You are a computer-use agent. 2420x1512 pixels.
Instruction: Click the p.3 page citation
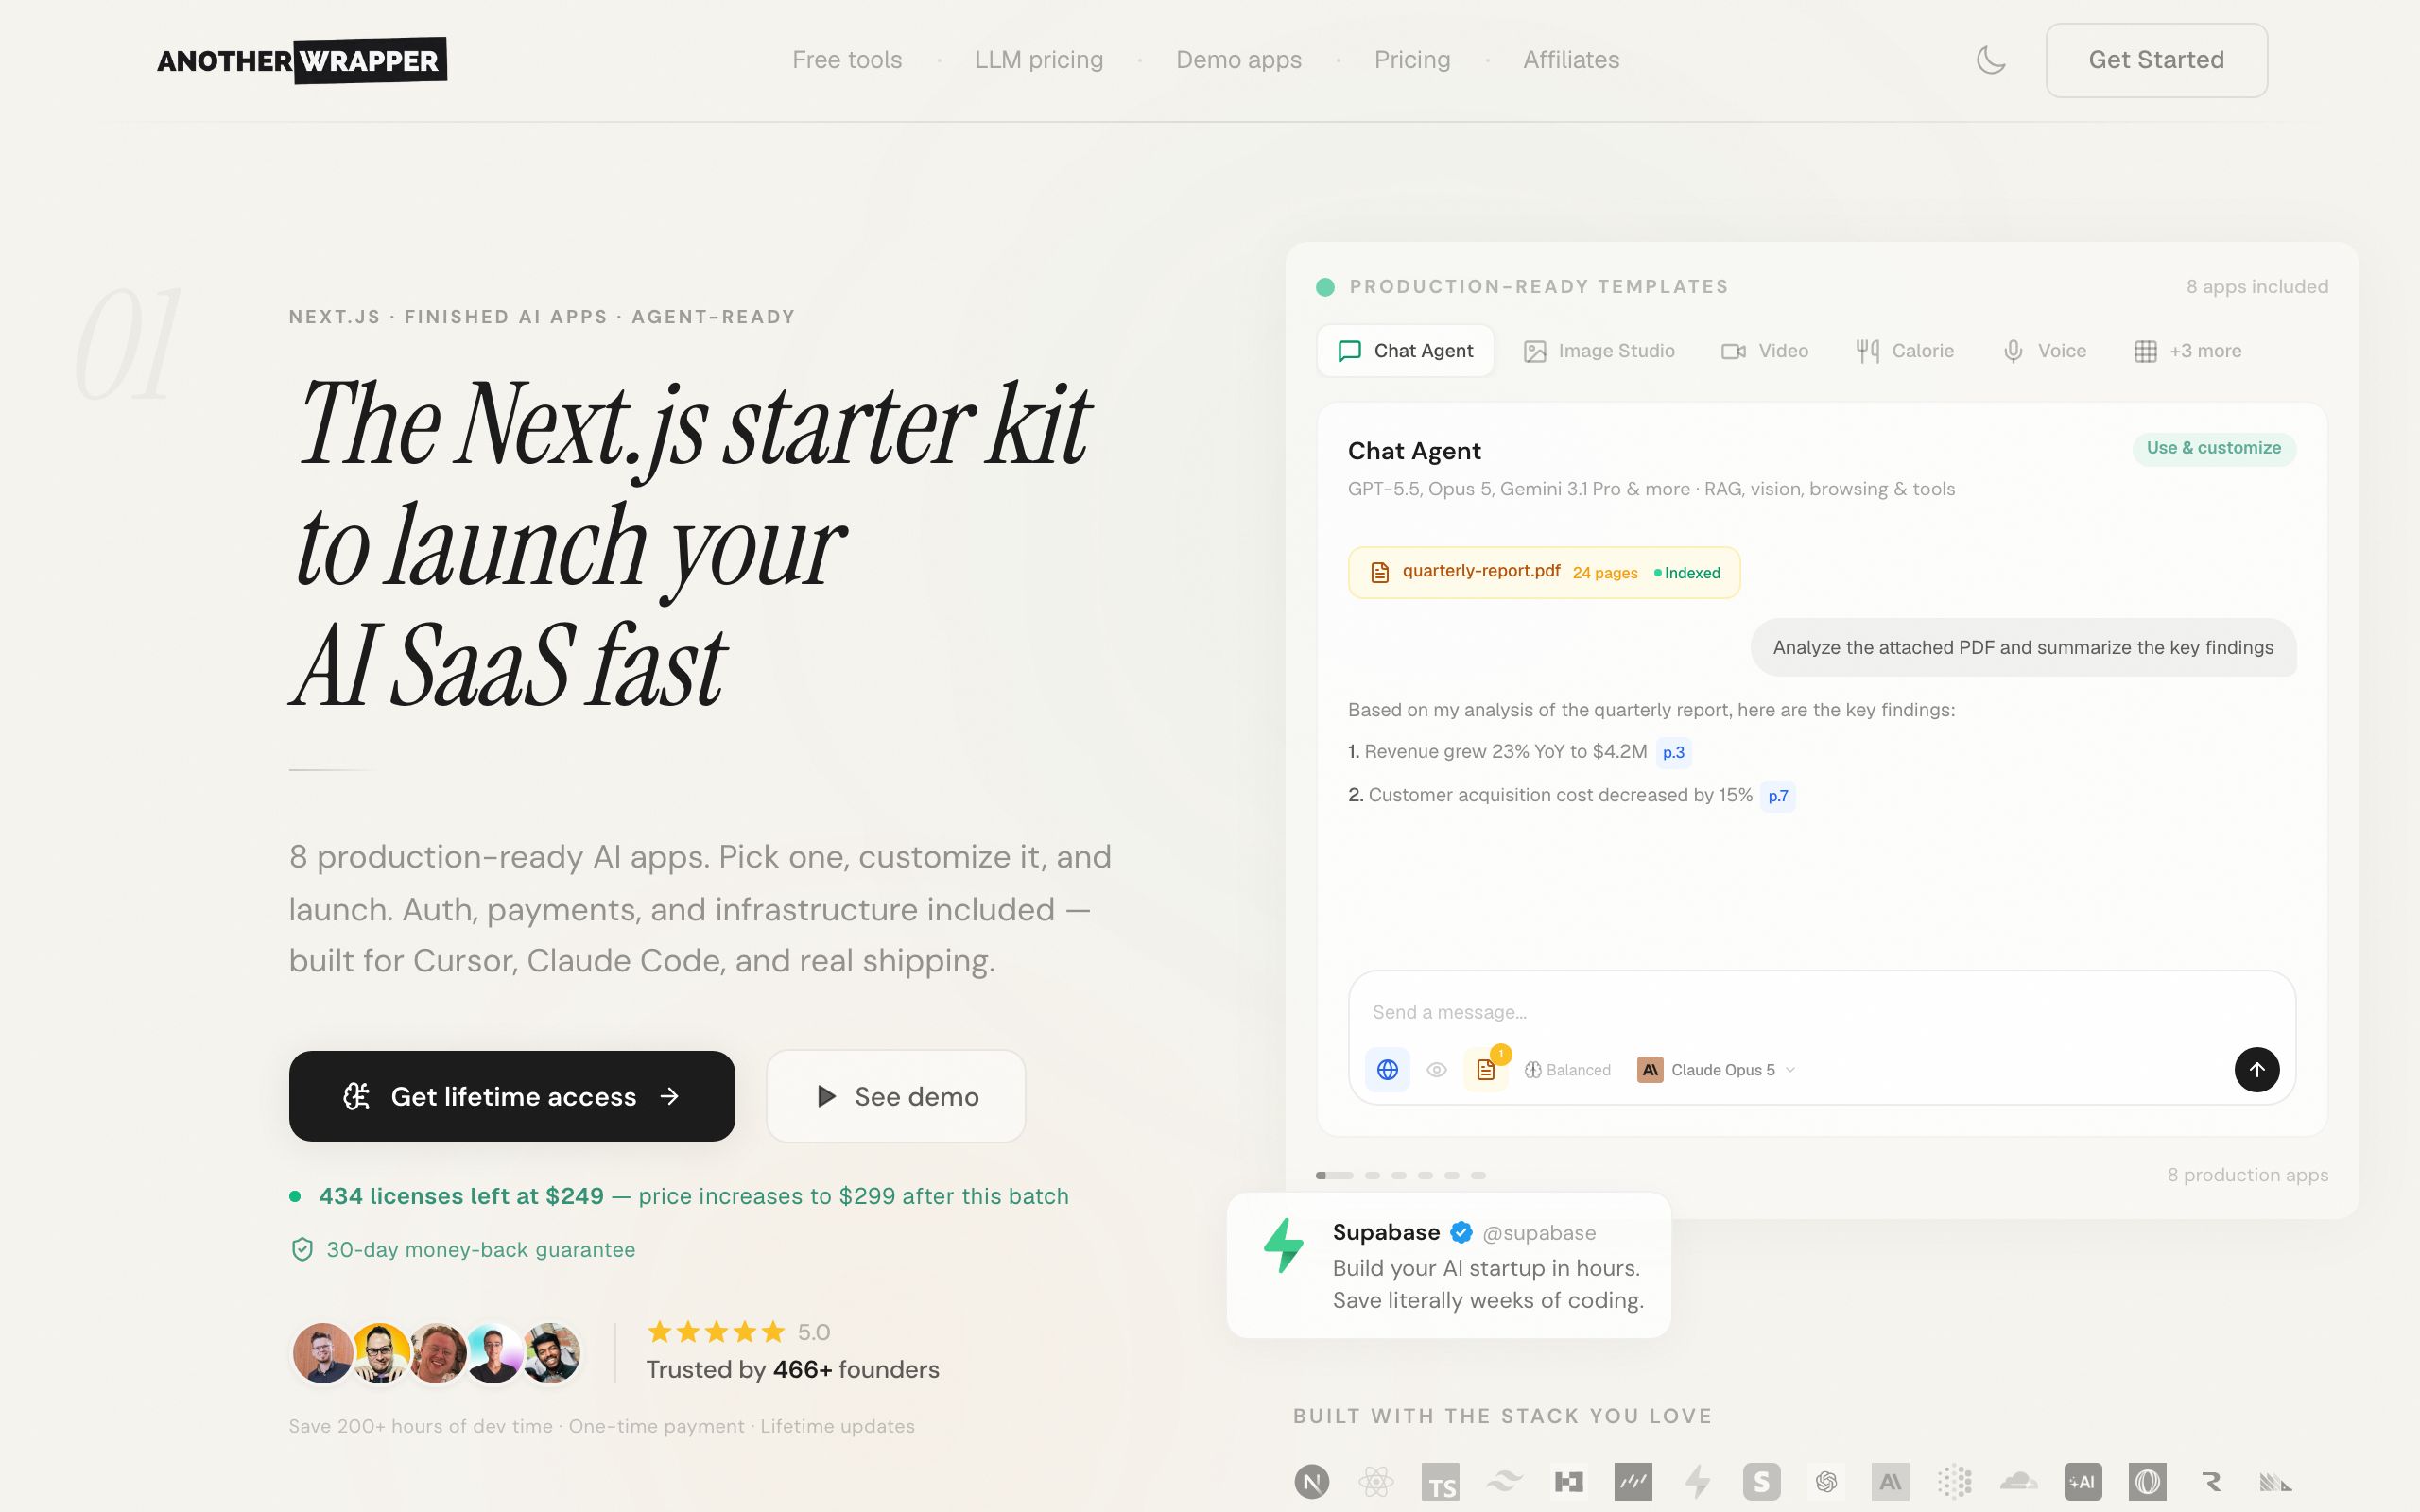tap(1673, 752)
